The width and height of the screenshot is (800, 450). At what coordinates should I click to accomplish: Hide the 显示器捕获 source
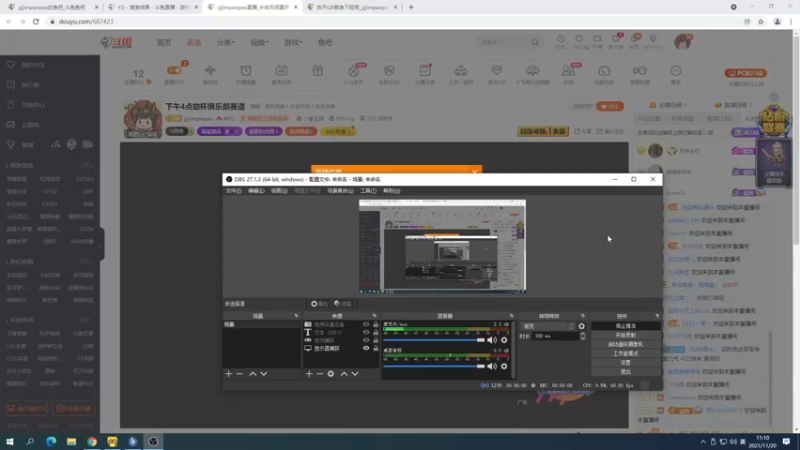[366, 348]
